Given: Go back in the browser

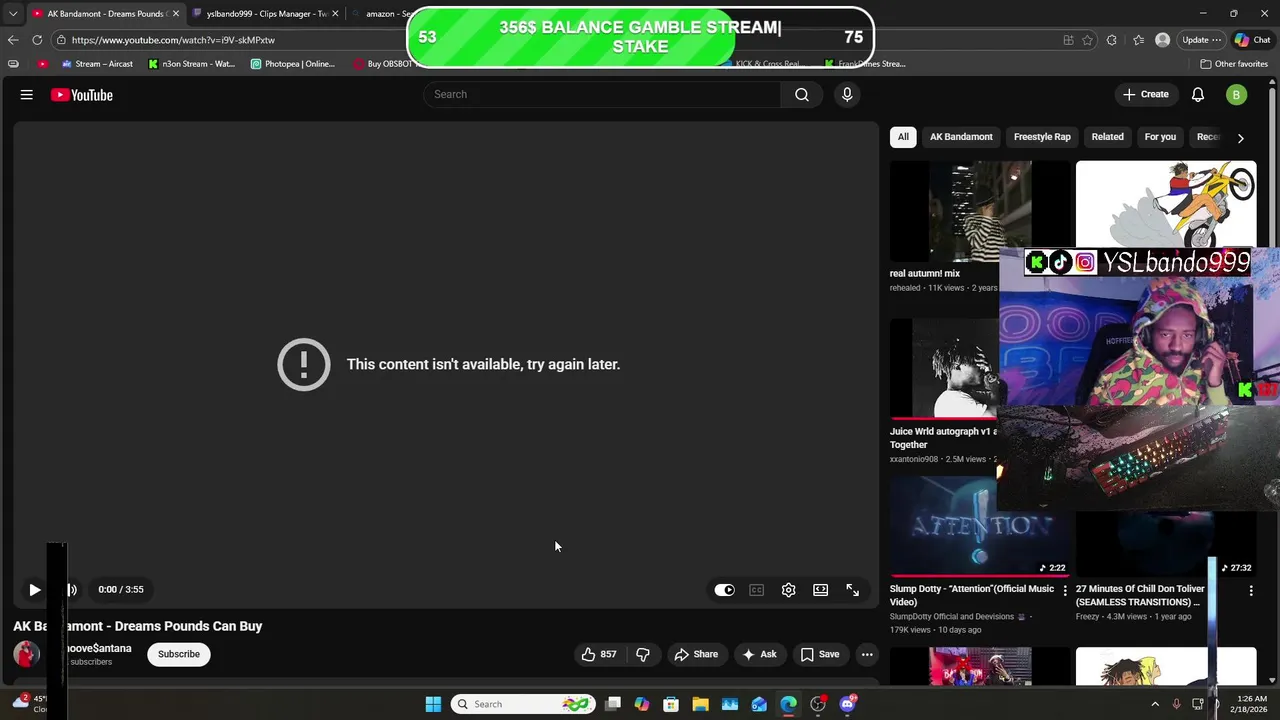Looking at the screenshot, I should (x=13, y=40).
